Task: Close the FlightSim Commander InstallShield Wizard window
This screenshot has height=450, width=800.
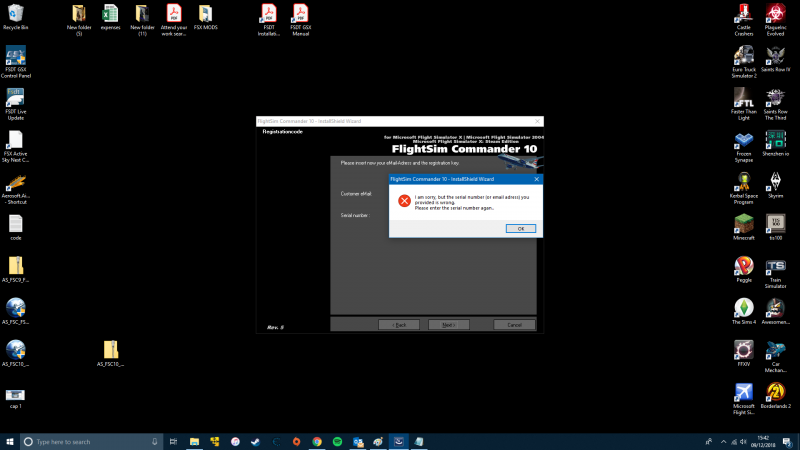Action: click(537, 121)
